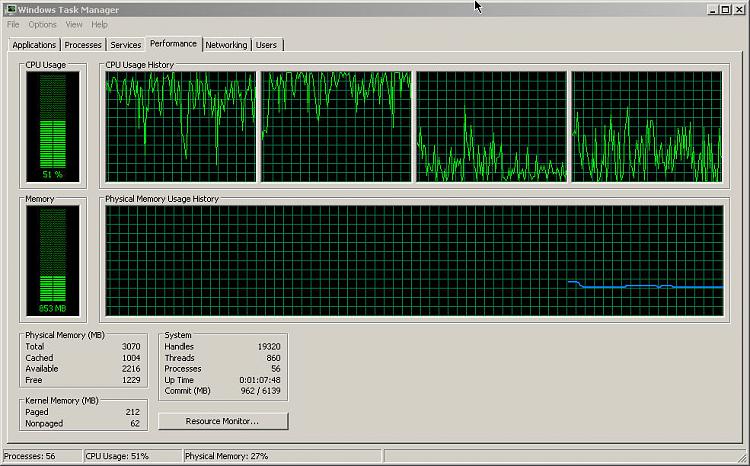The height and width of the screenshot is (466, 750).
Task: Select the Paged kernel memory value 212
Action: 132,412
